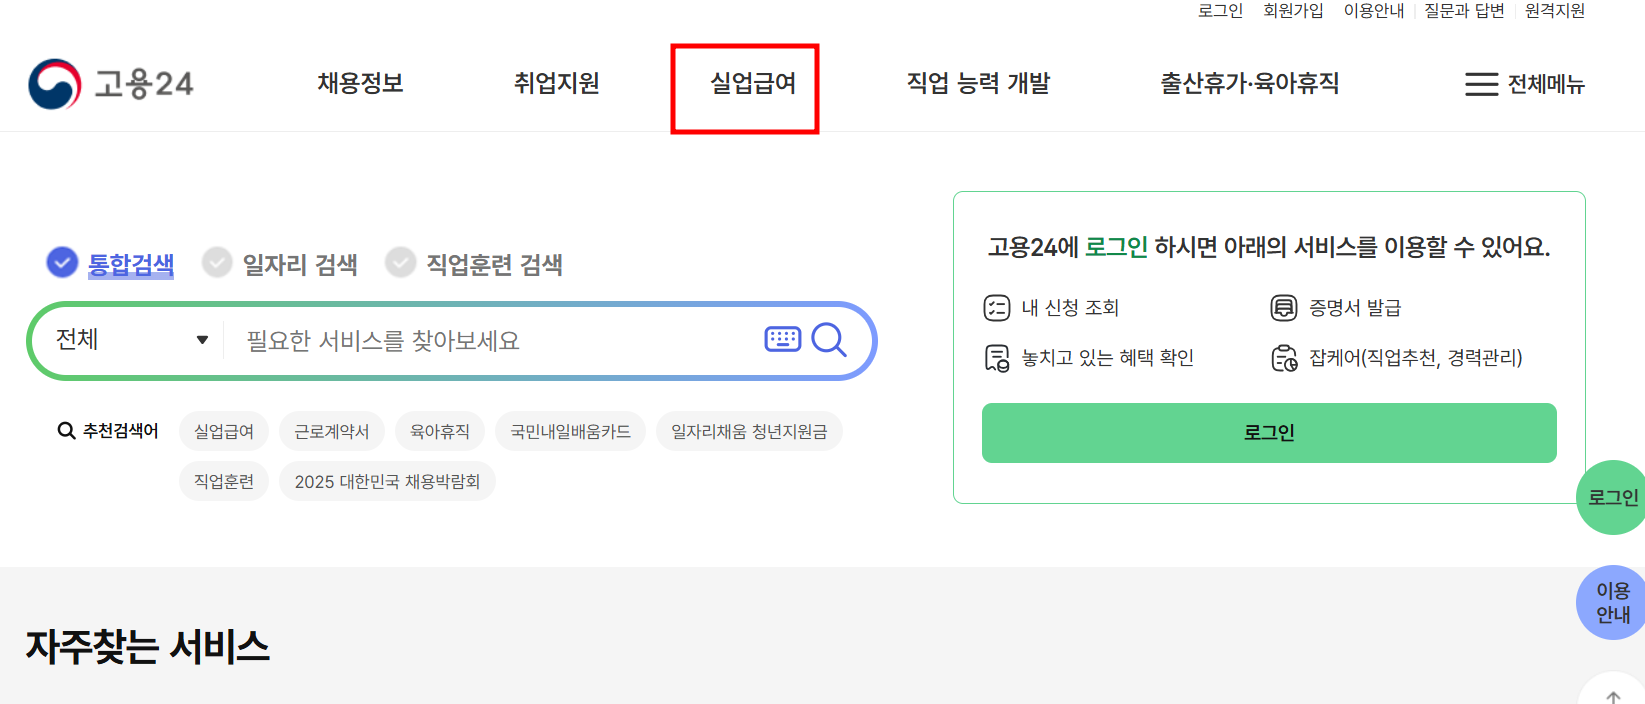Viewport: 1645px width, 704px height.
Task: Click the 내 신청 조회 checklist icon
Action: pos(996,308)
